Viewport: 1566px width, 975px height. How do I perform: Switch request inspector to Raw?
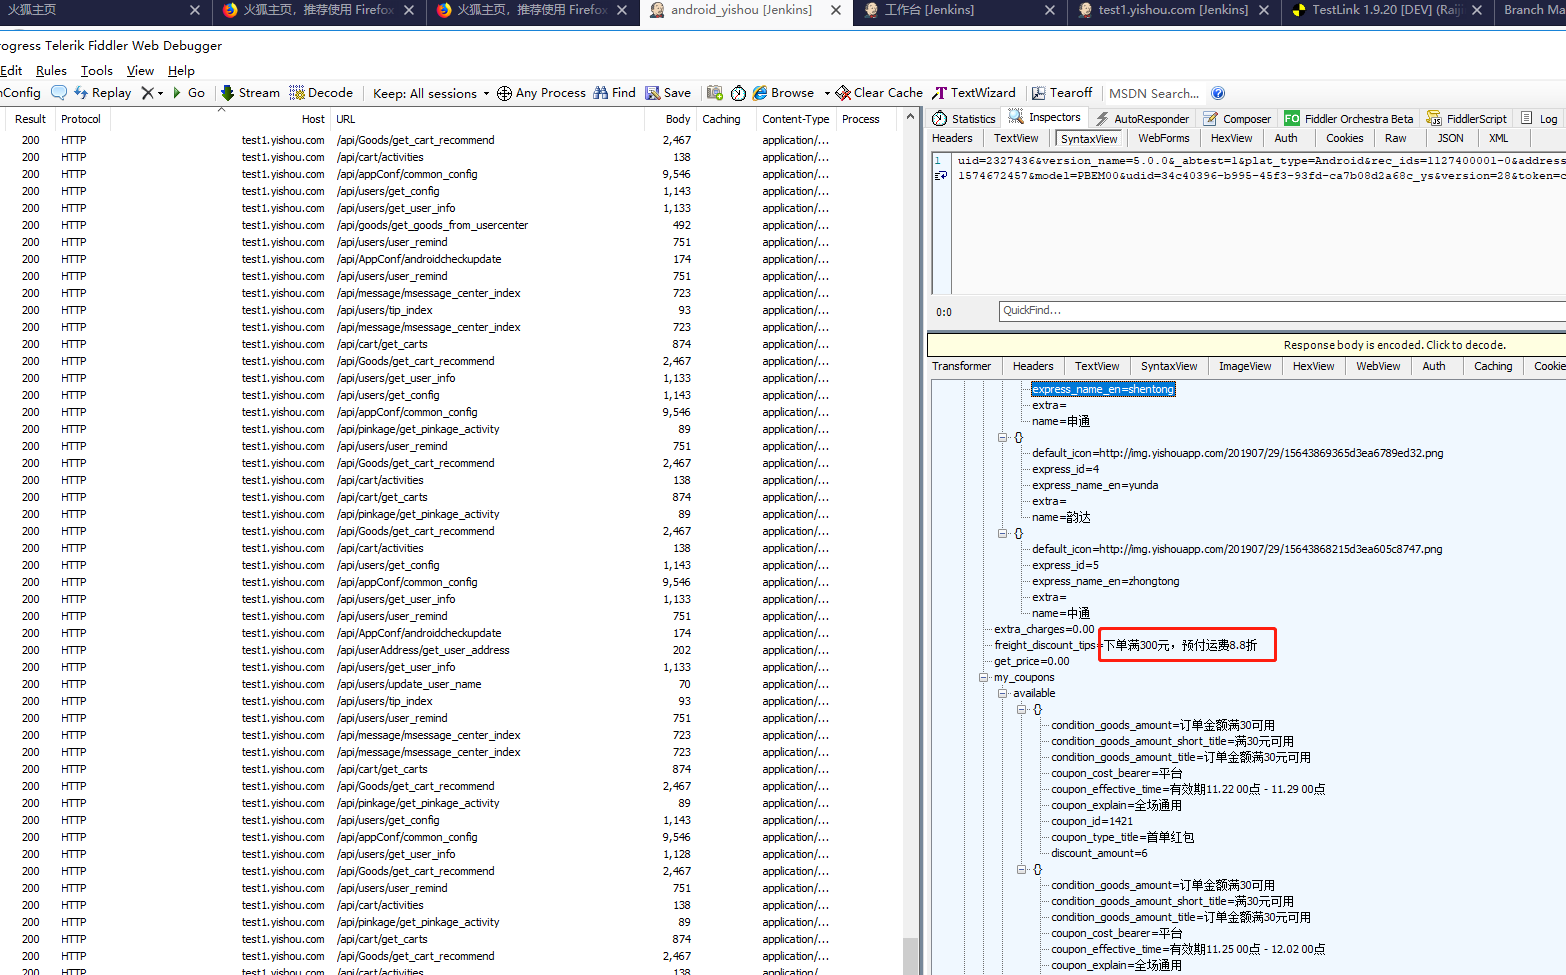coord(1396,138)
